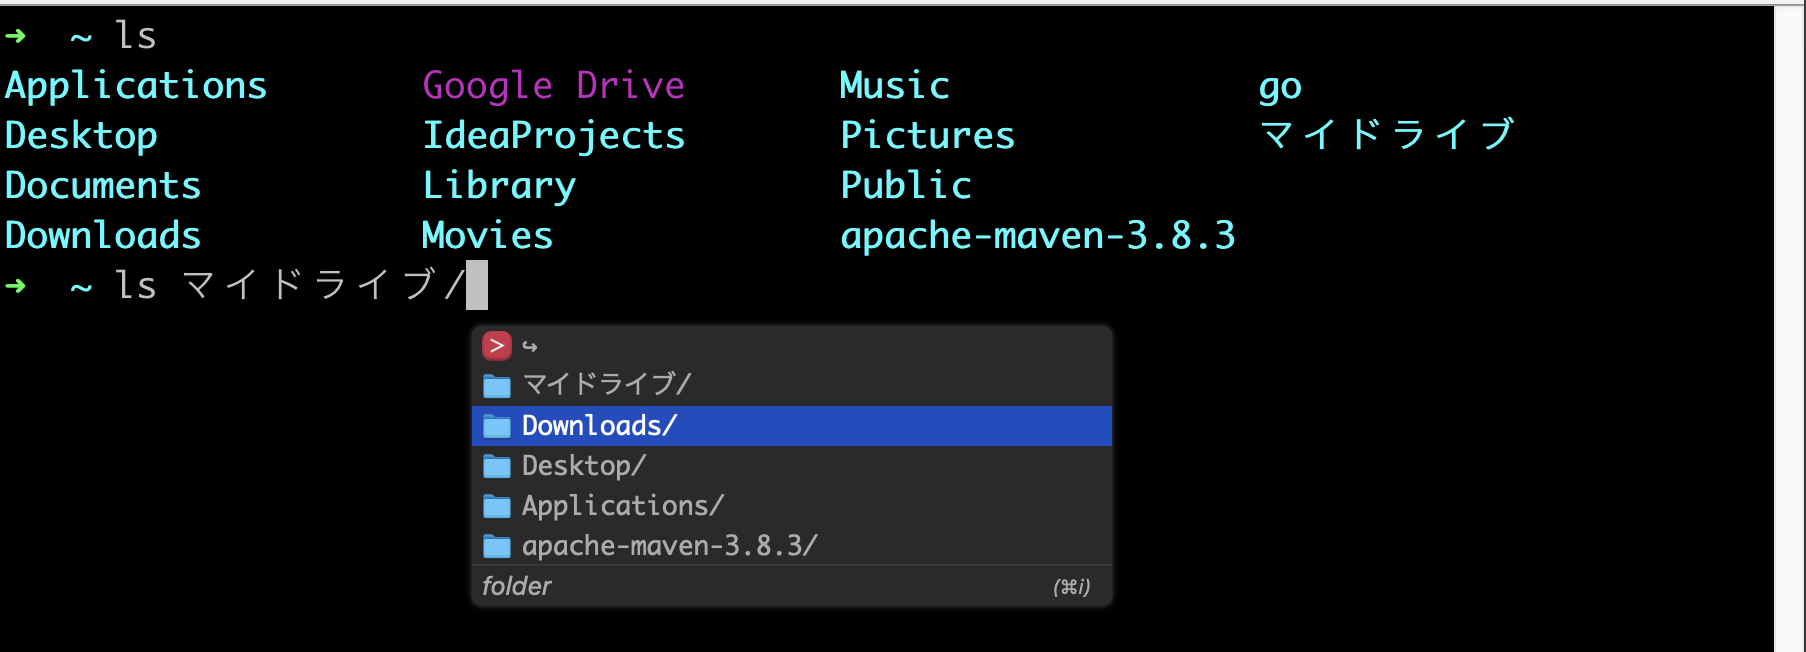
Task: Click the red shell prompt icon in popup
Action: [x=497, y=345]
